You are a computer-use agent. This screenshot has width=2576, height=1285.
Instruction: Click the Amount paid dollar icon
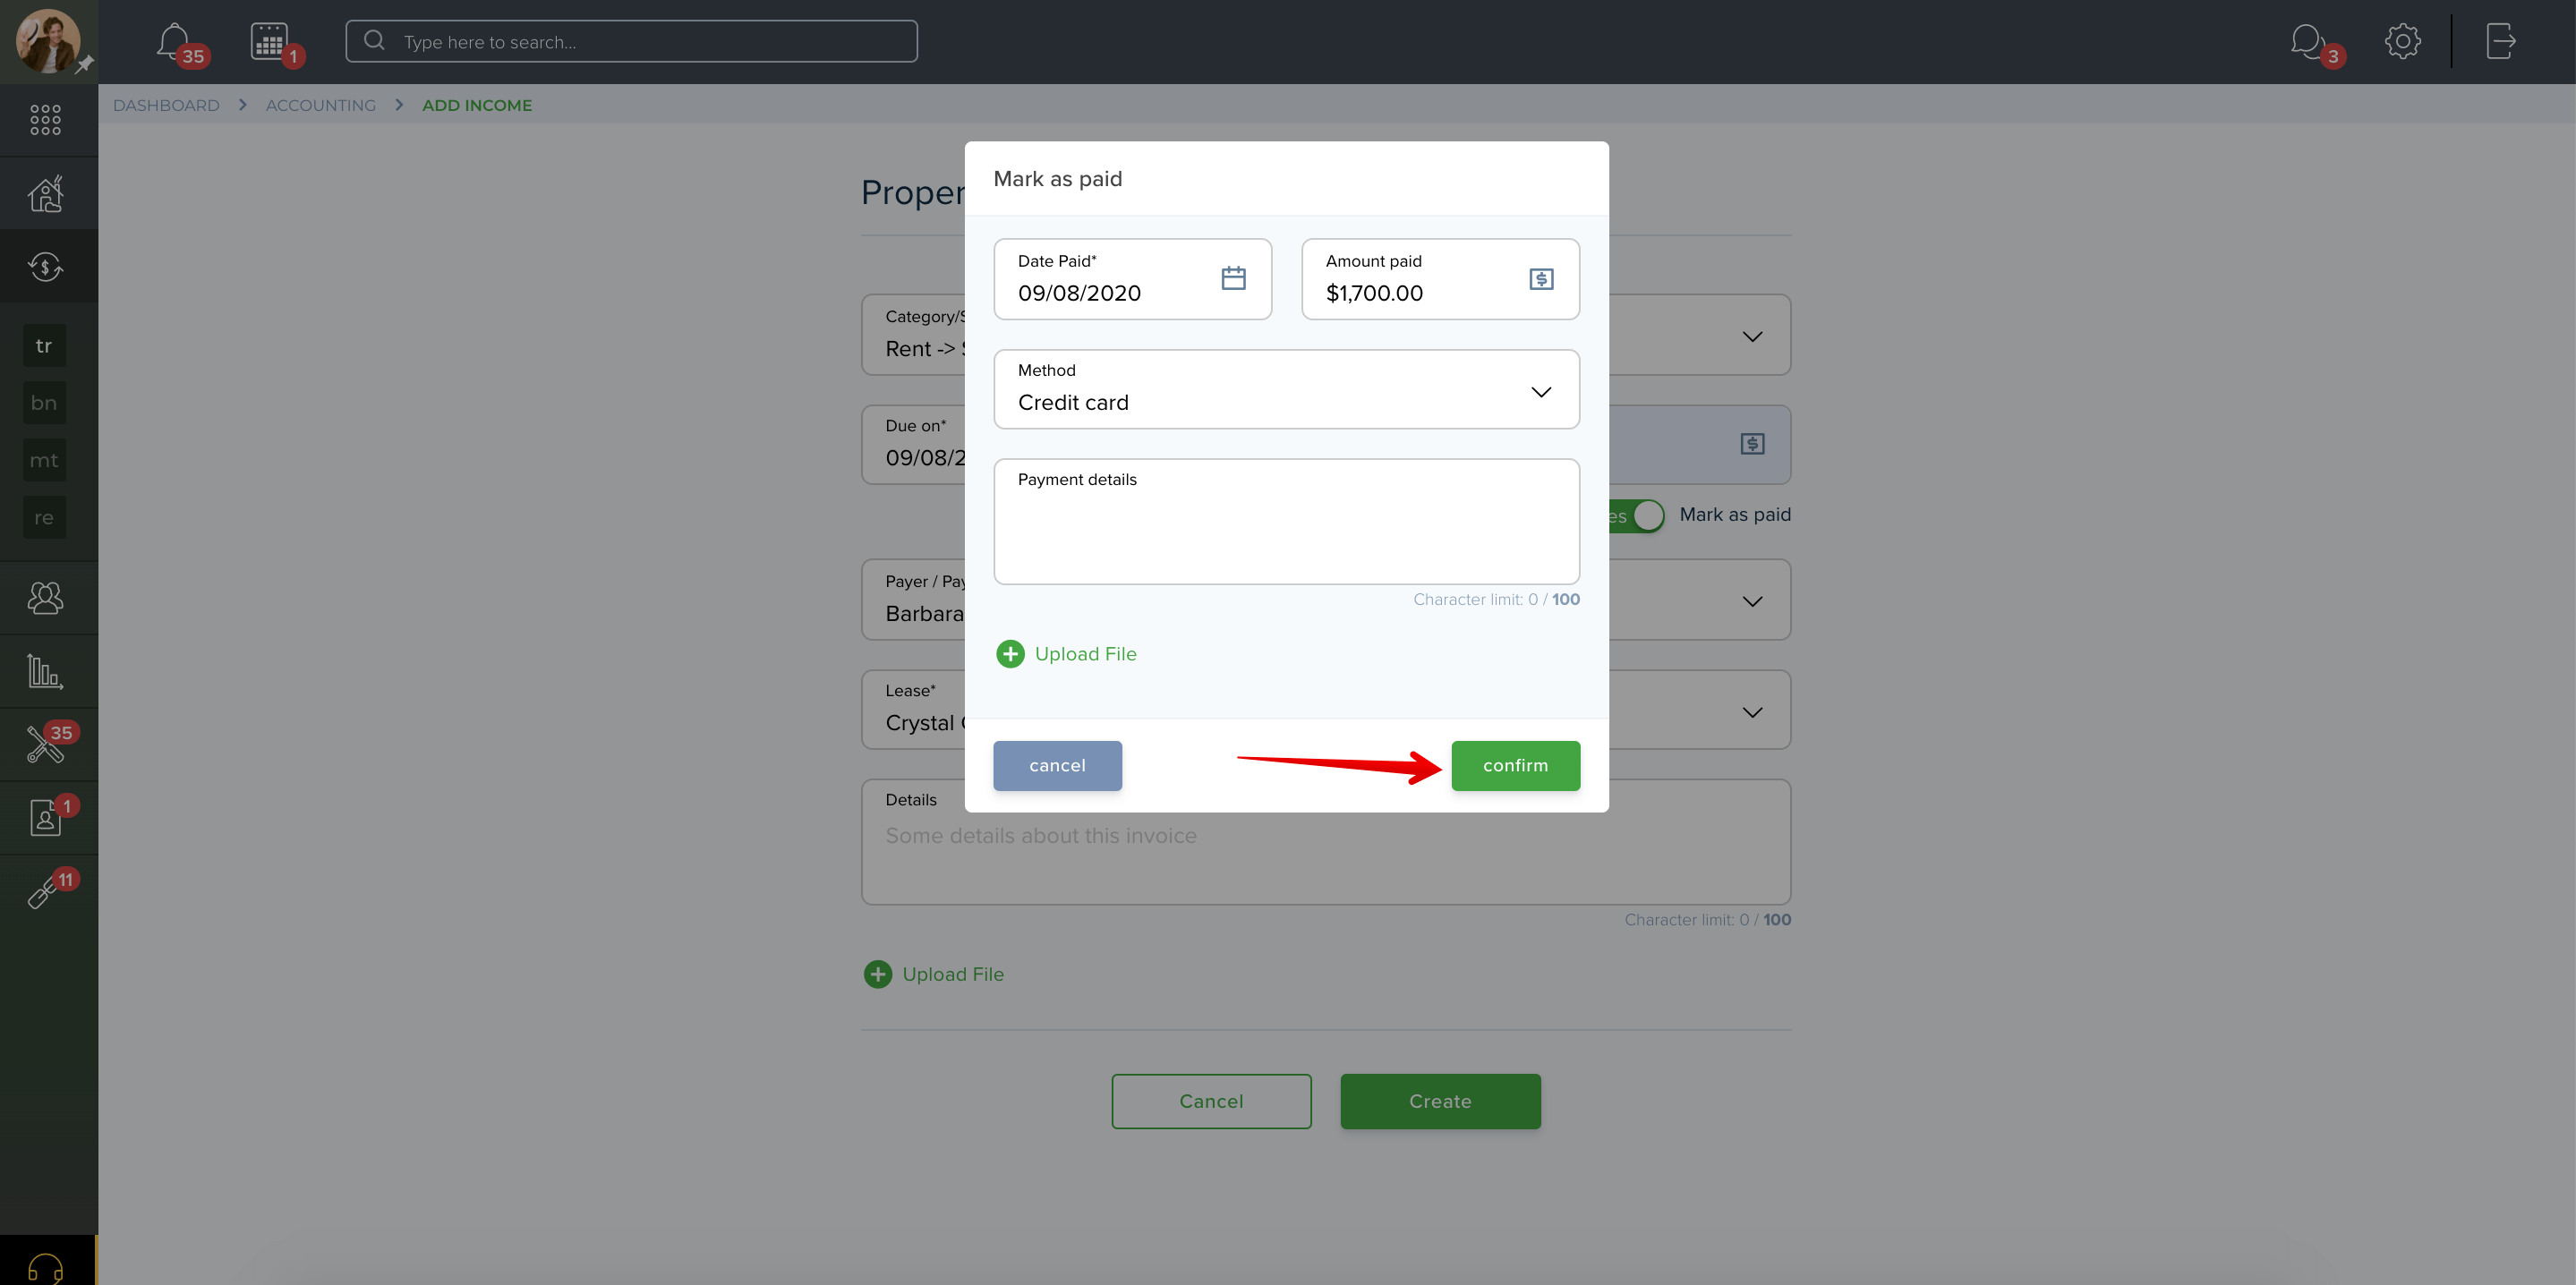(x=1541, y=279)
